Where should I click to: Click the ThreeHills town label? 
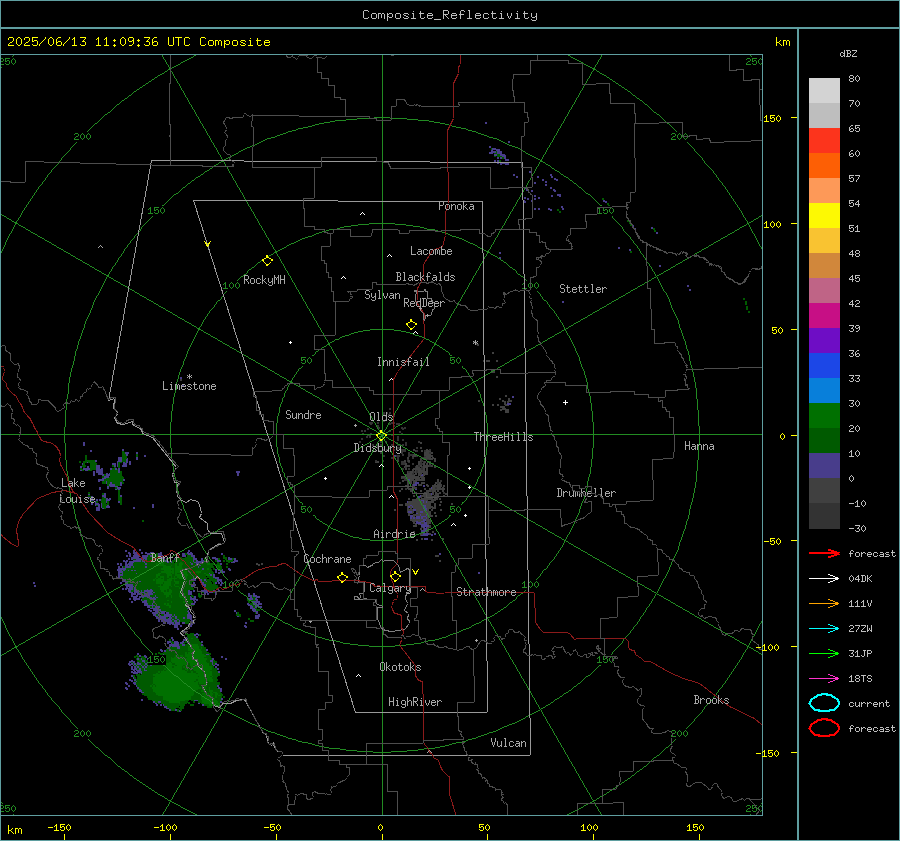503,437
